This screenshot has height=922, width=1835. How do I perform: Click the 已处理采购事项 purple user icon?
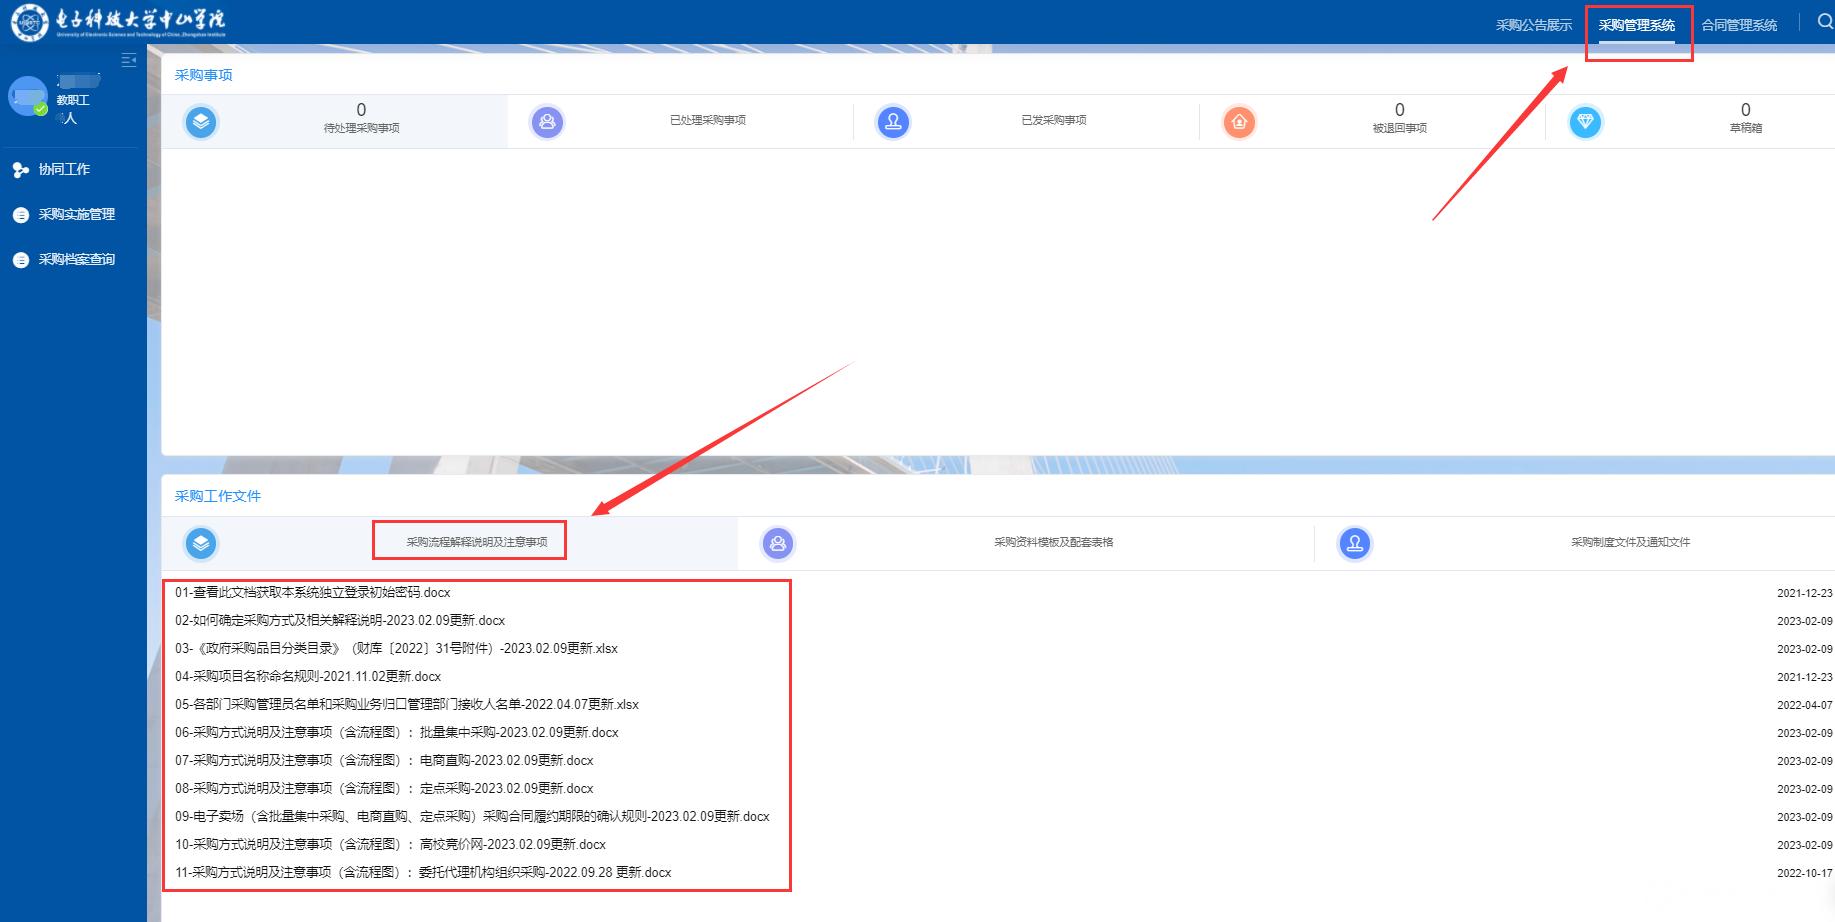click(547, 122)
